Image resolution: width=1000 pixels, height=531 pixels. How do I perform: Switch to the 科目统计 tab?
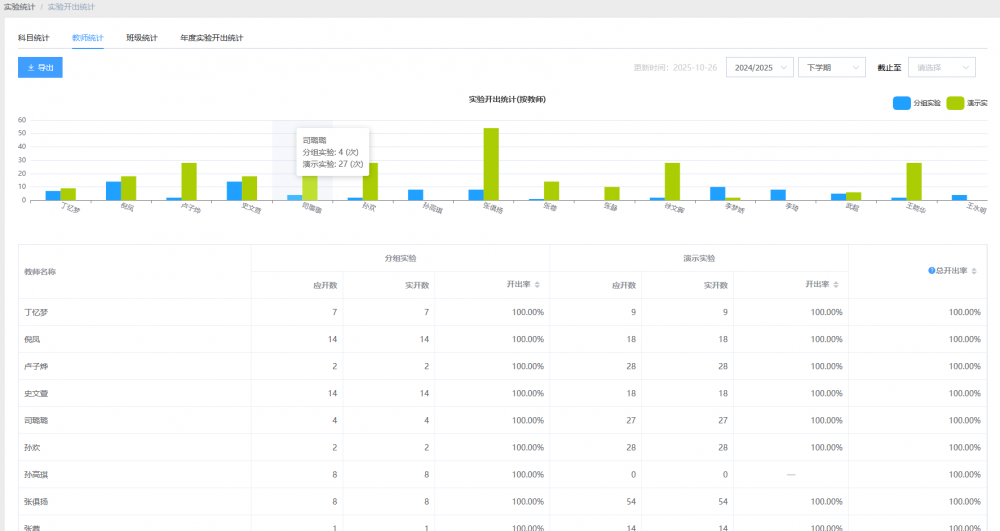(x=33, y=38)
